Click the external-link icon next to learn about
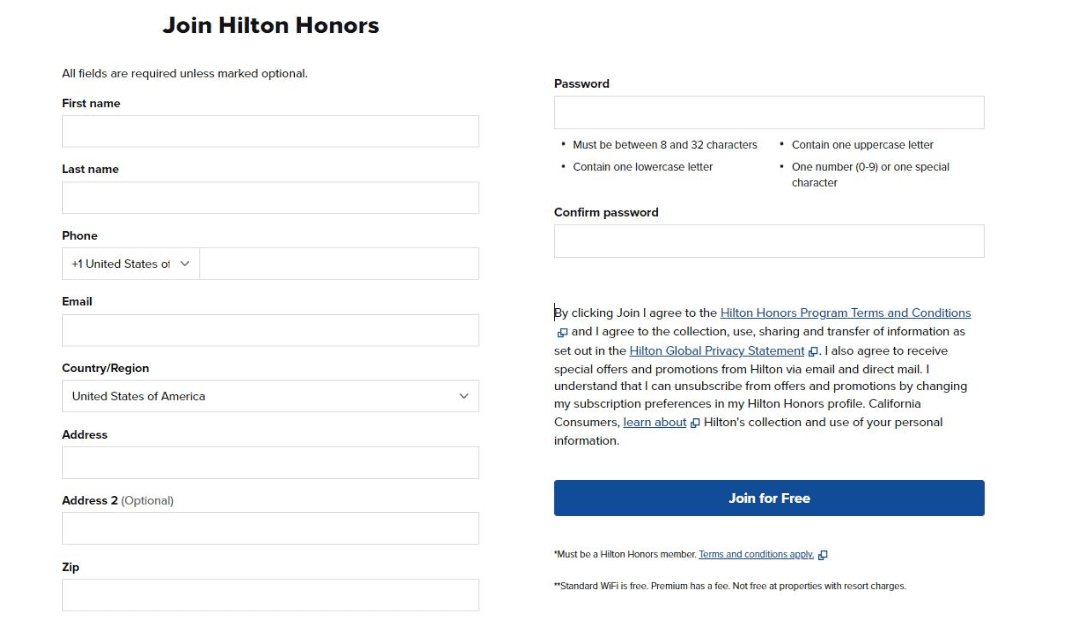 coord(695,423)
